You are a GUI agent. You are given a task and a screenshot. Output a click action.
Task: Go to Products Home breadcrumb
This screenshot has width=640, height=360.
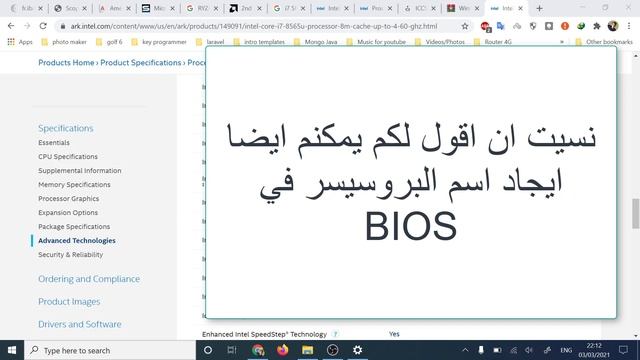coord(66,62)
